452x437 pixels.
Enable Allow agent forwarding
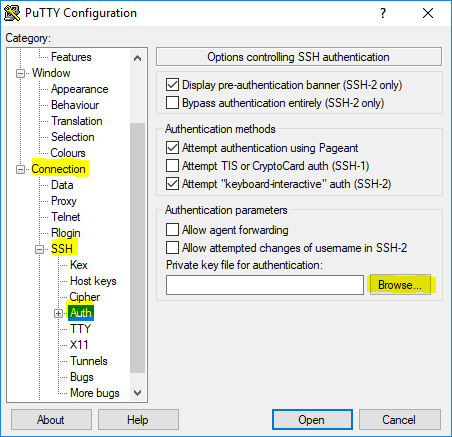click(x=172, y=230)
